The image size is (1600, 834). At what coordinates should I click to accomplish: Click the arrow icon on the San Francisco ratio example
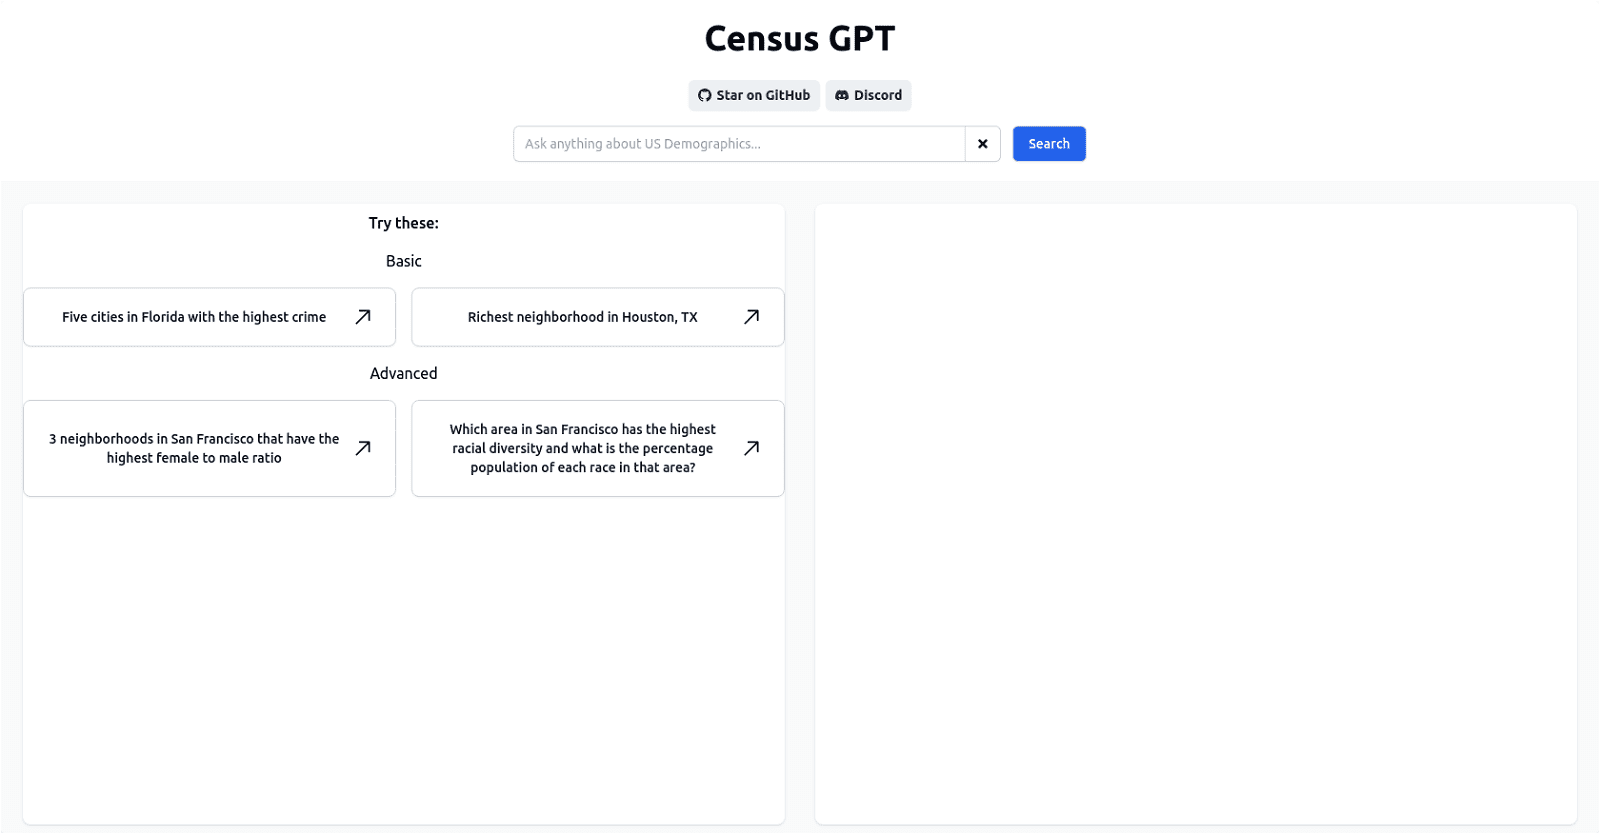362,448
